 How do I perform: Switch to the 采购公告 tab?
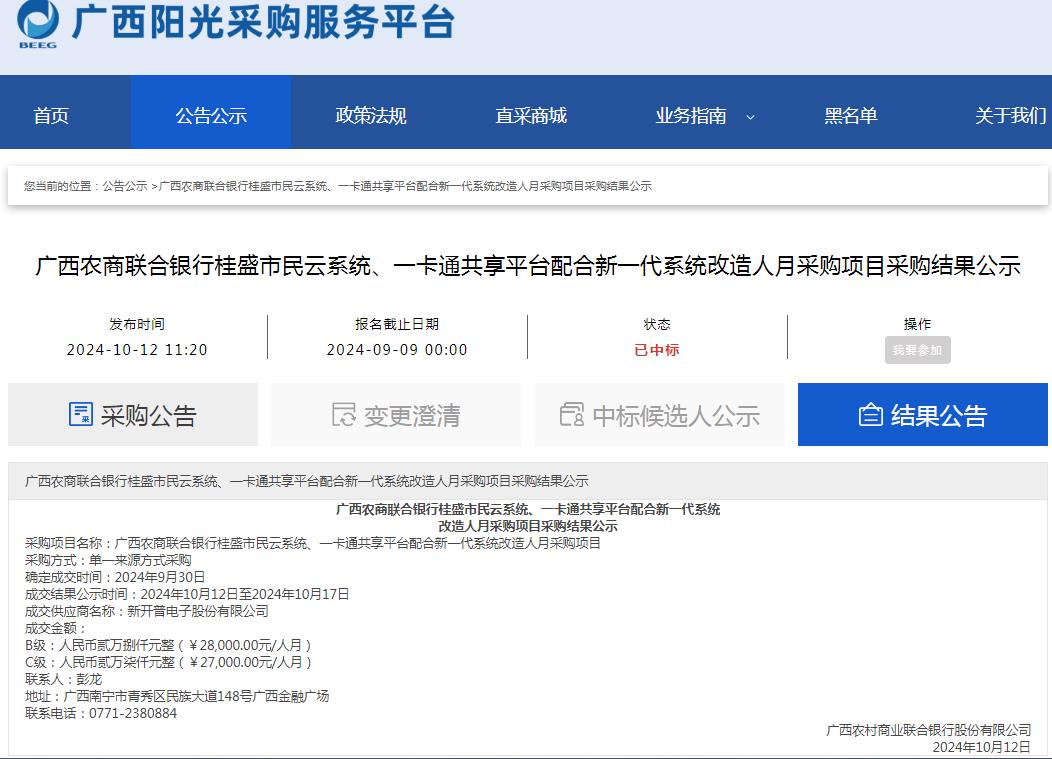point(133,415)
